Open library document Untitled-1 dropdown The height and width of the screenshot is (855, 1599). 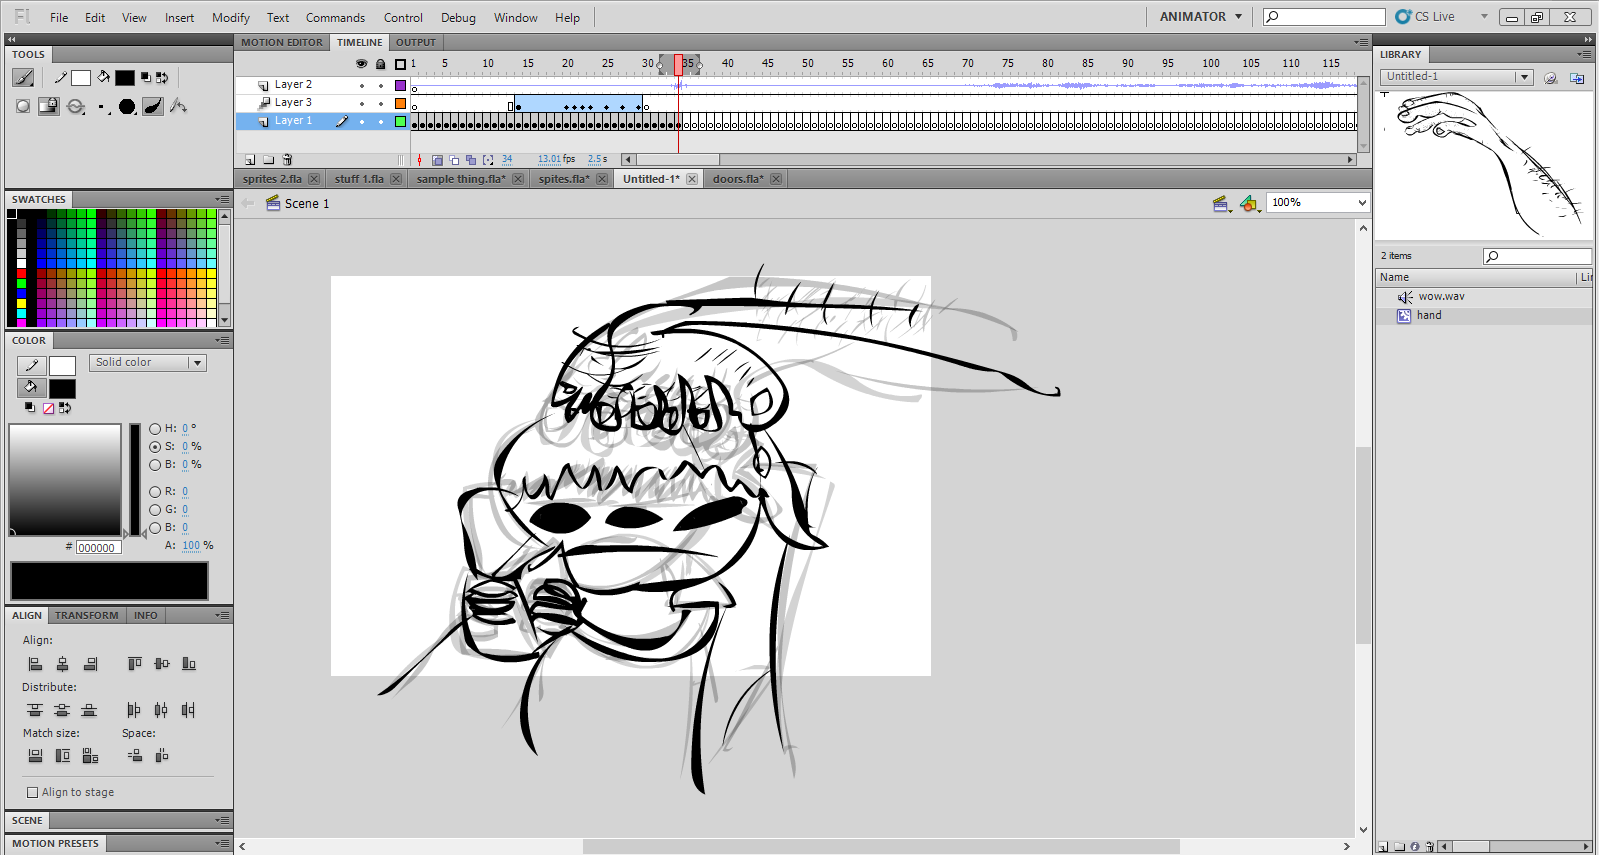click(1456, 77)
